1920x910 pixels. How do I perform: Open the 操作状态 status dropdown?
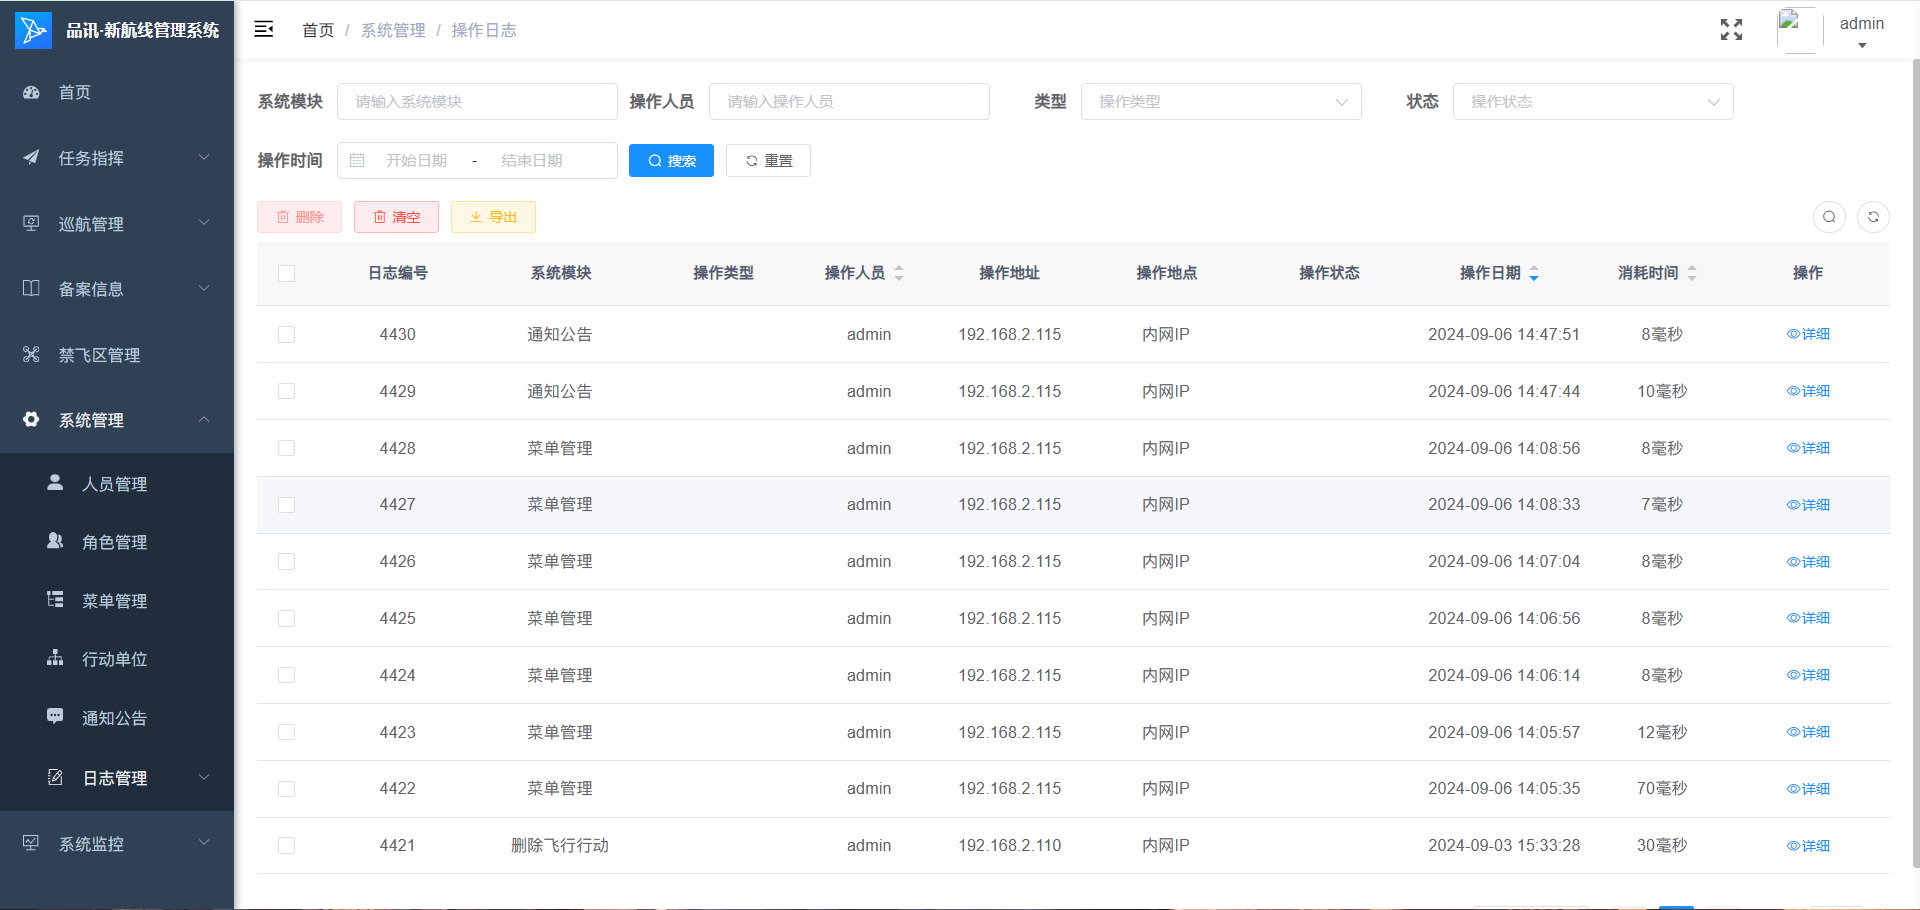(1593, 101)
